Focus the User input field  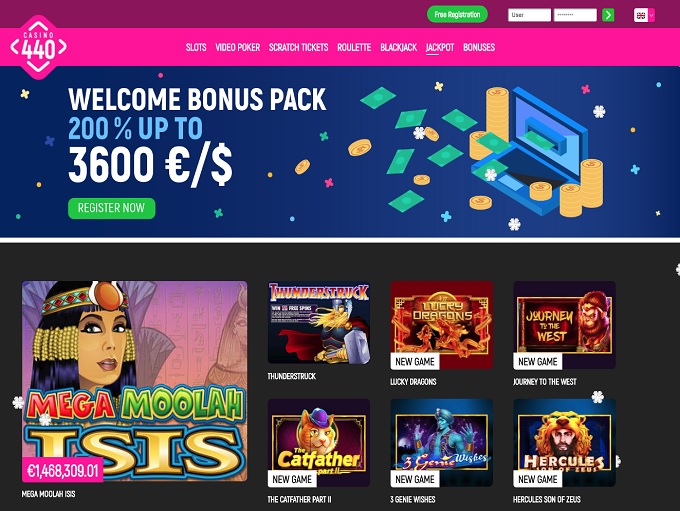529,15
